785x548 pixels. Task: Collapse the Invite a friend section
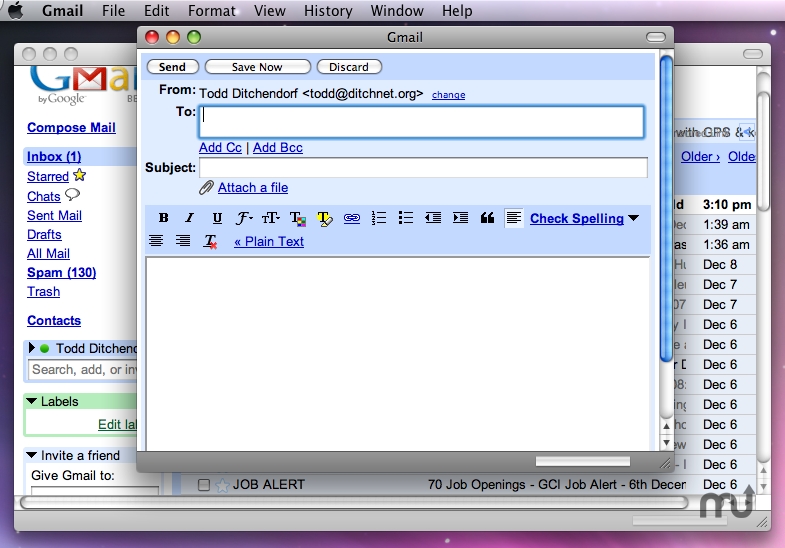click(32, 455)
